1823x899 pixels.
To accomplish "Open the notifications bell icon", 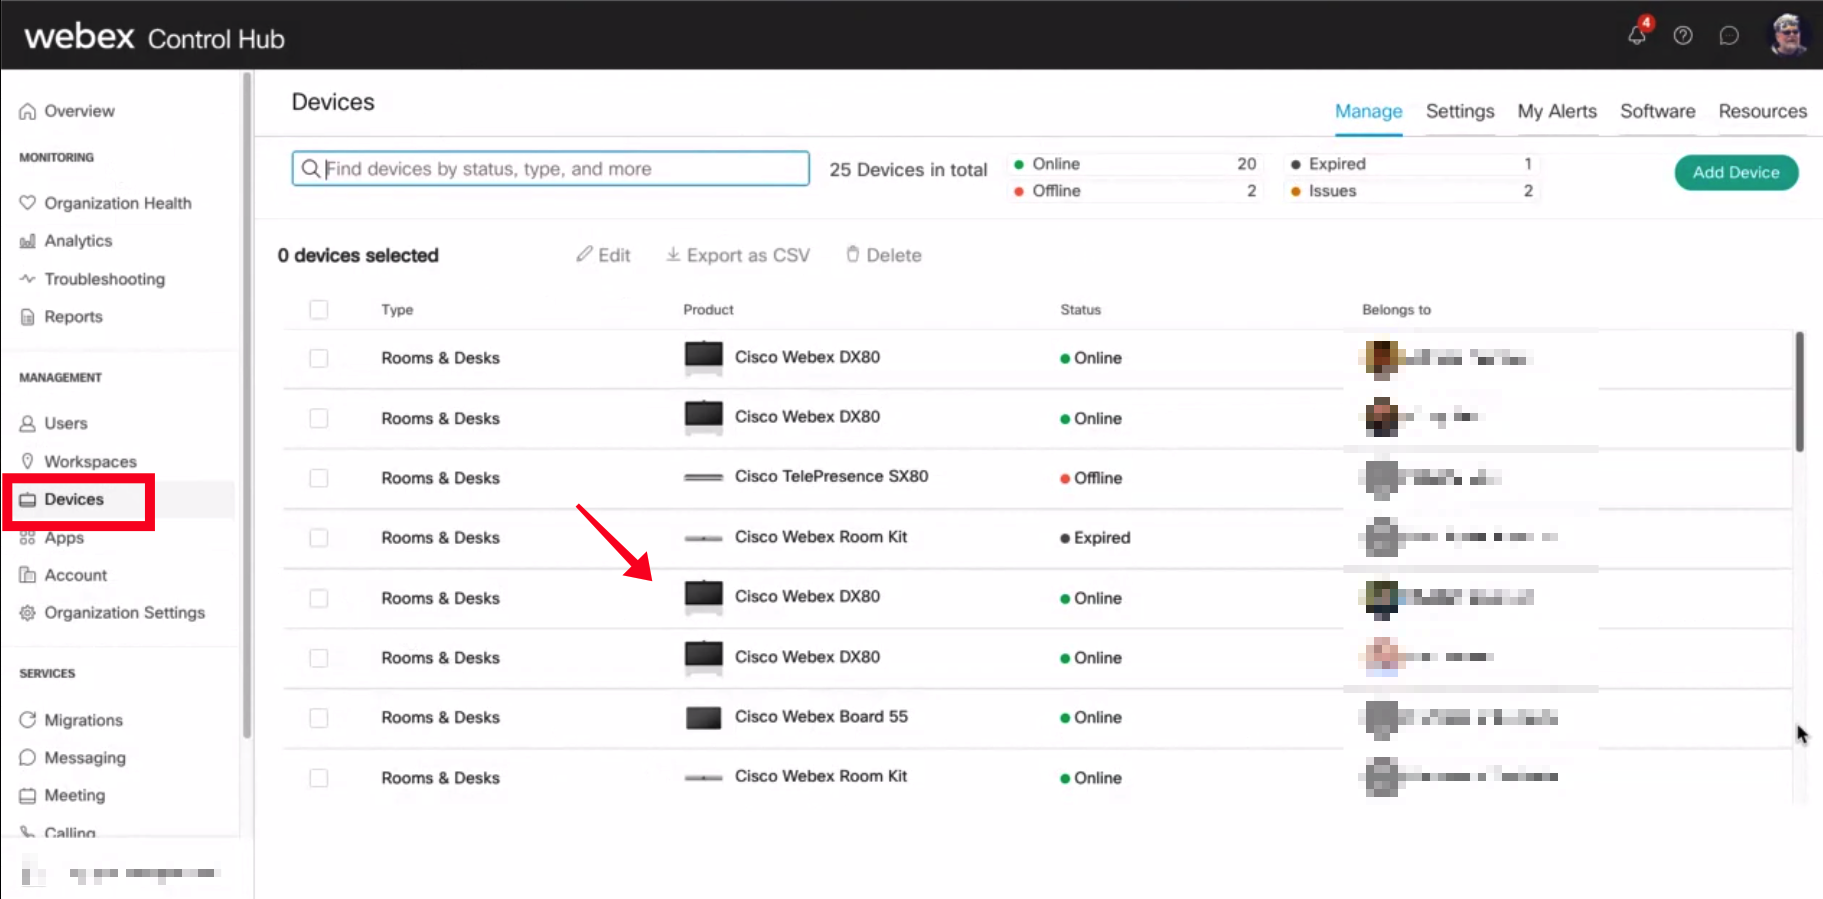I will coord(1637,35).
